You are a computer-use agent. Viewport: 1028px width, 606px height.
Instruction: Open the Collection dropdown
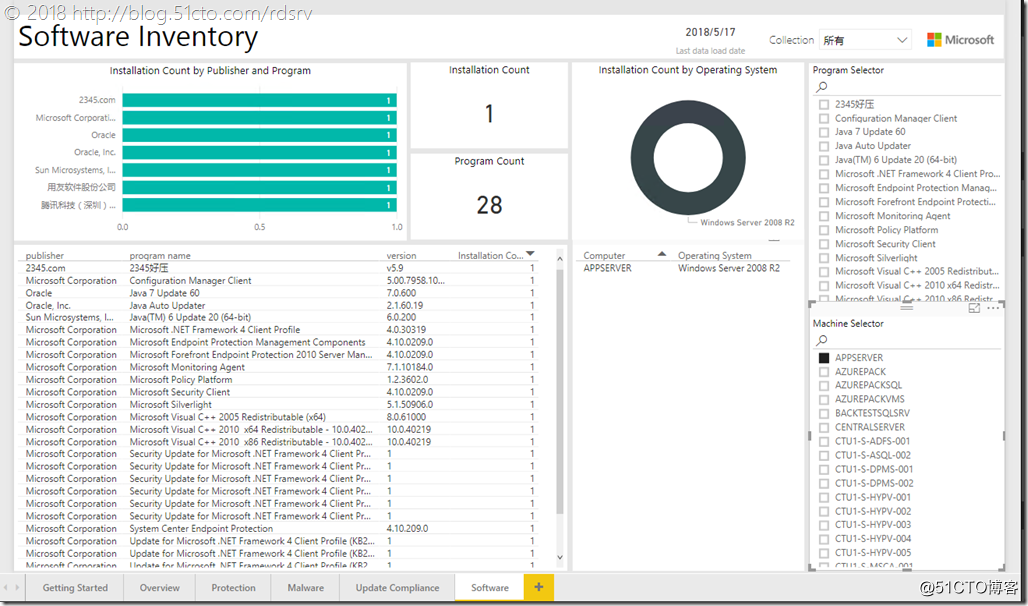pyautogui.click(x=865, y=40)
